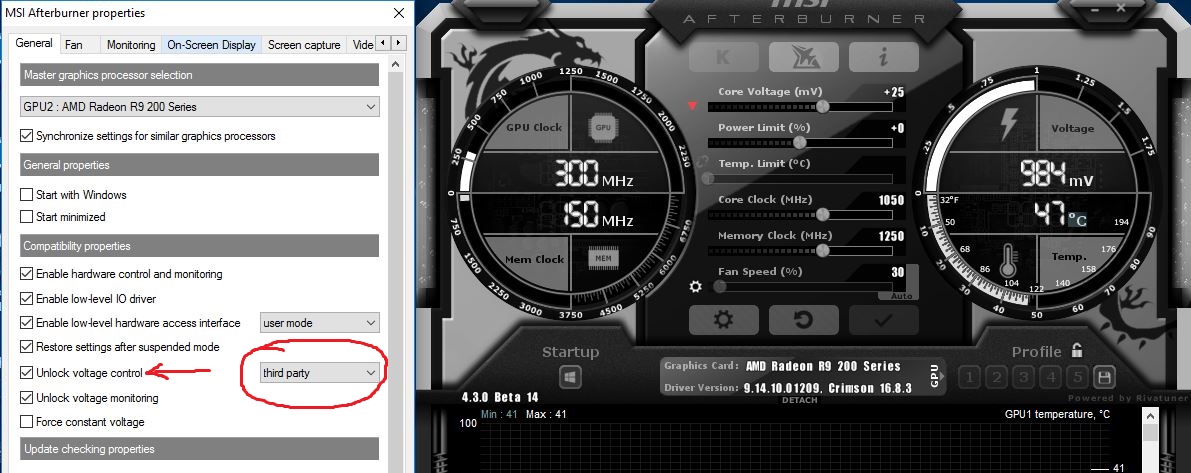
Task: Click the DETACH label below driver version
Action: [800, 400]
